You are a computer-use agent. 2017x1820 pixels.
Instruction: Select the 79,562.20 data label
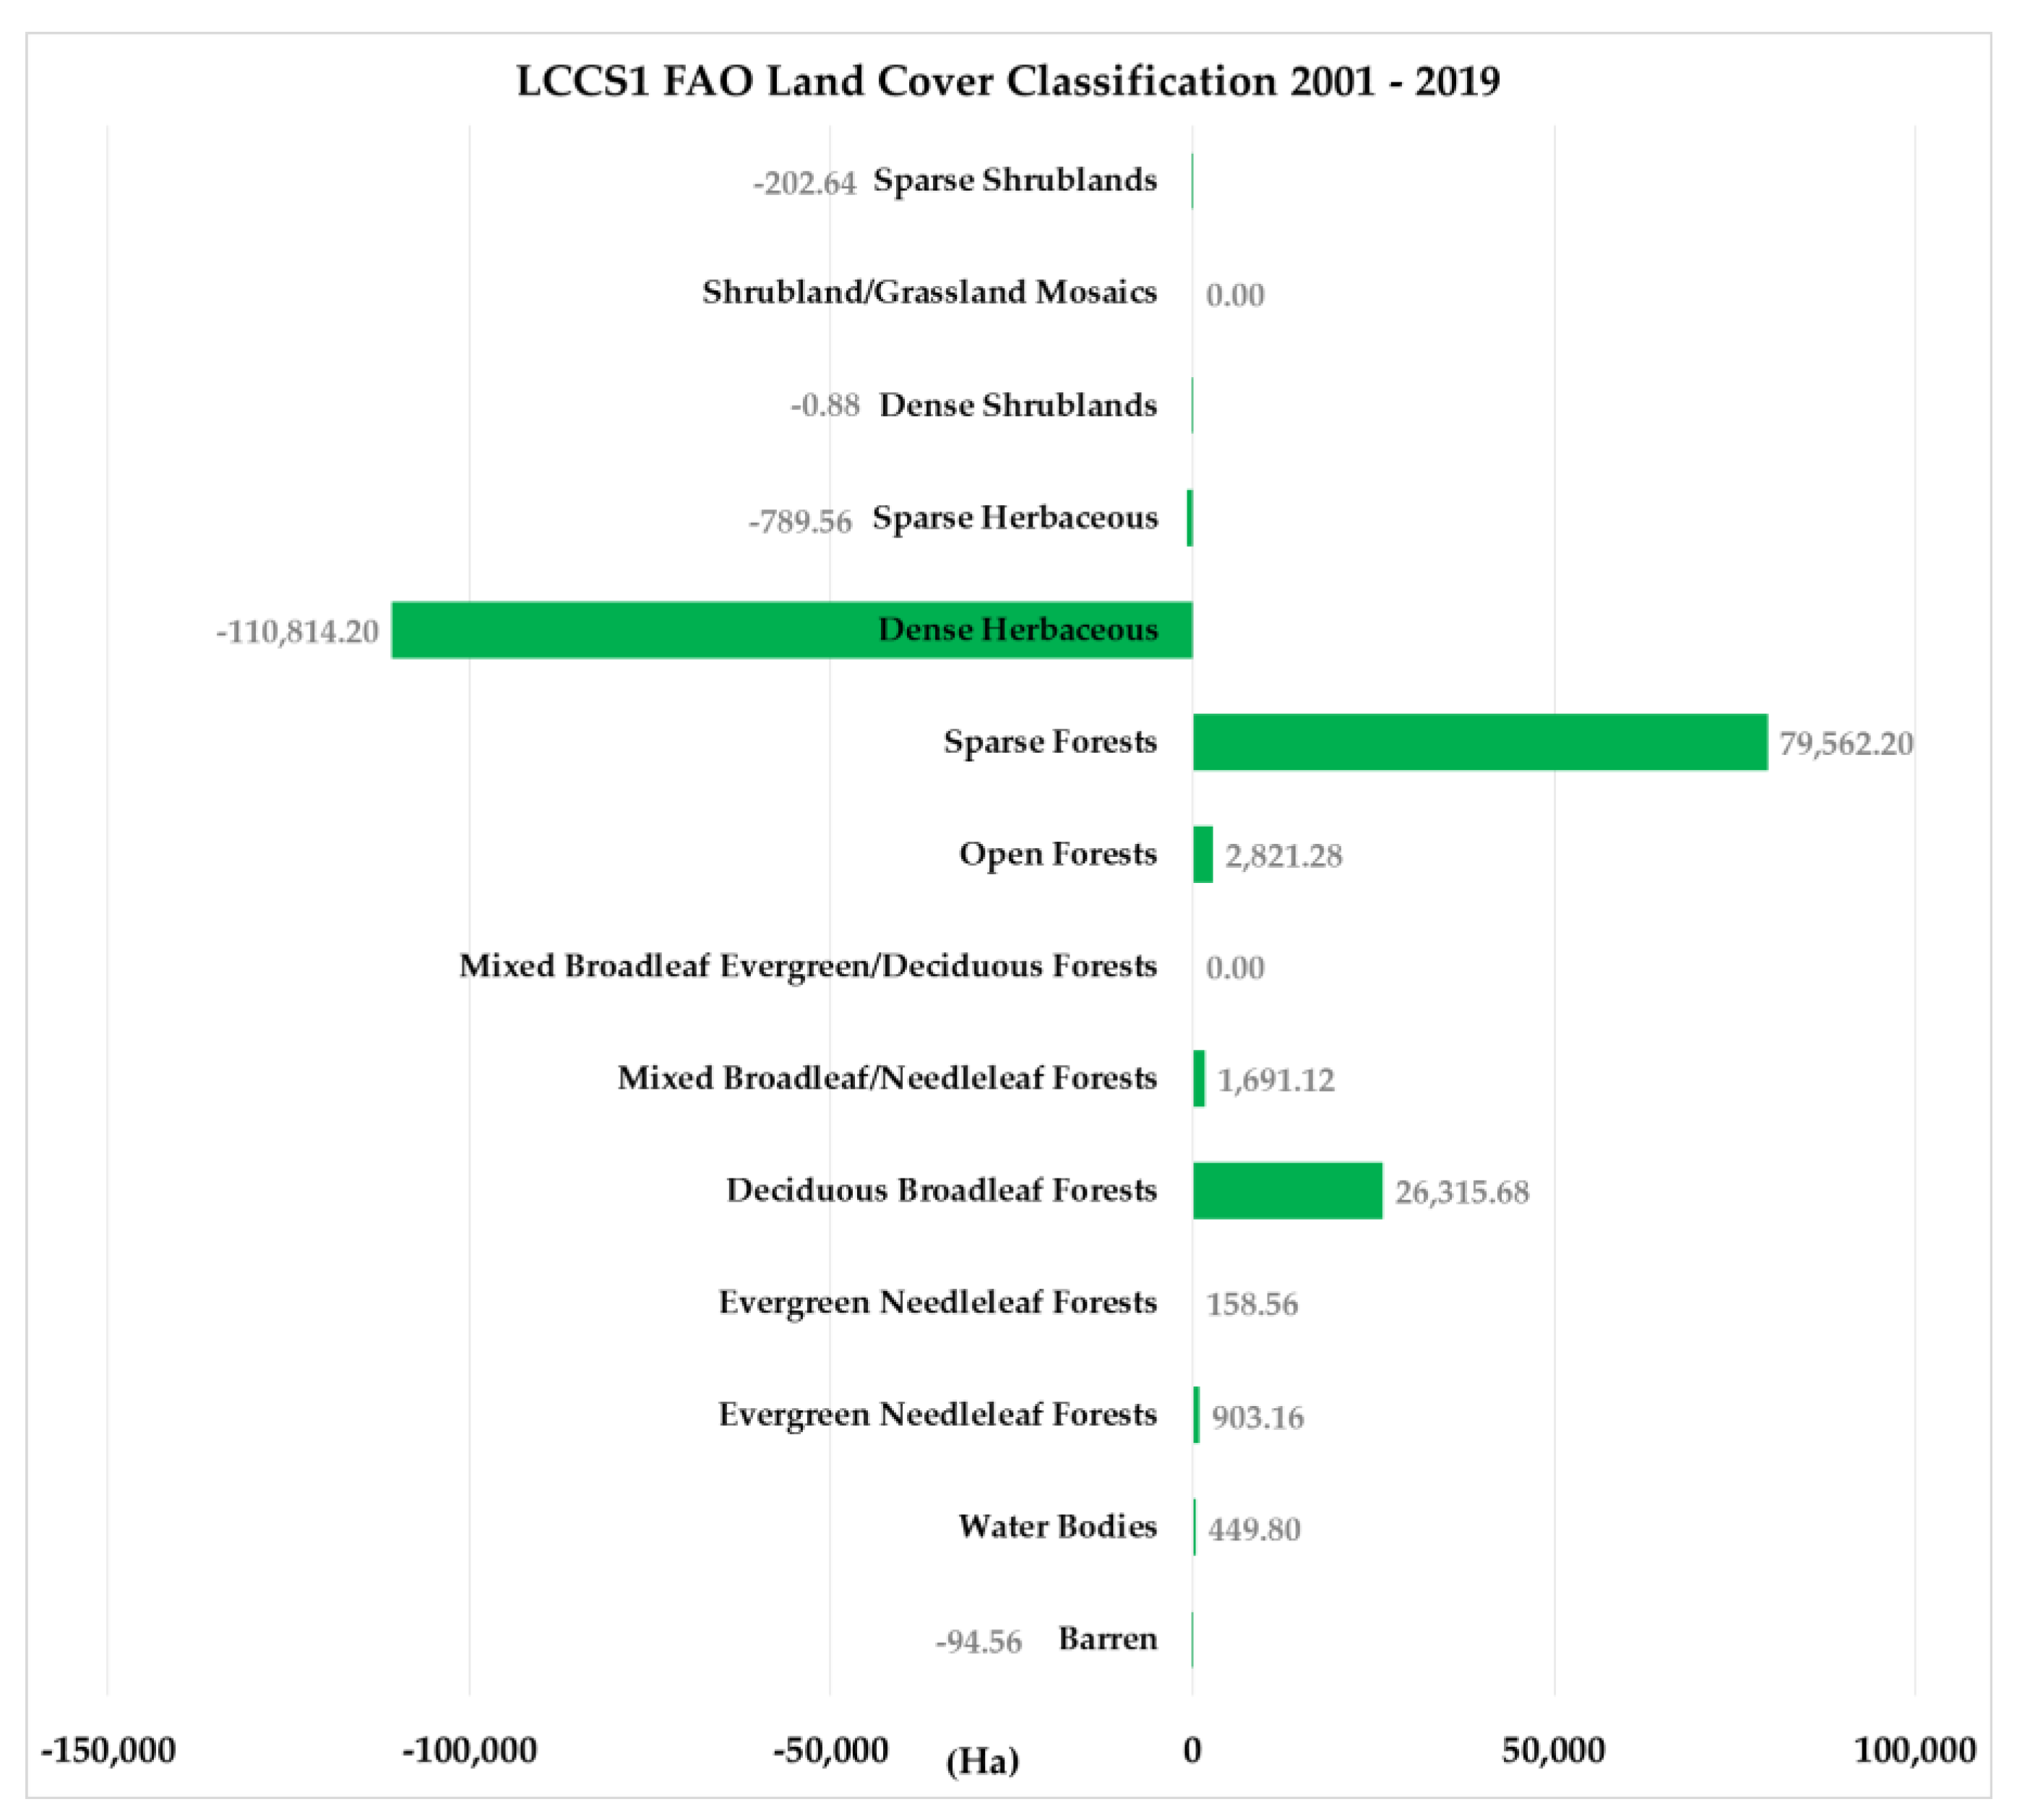click(1846, 744)
